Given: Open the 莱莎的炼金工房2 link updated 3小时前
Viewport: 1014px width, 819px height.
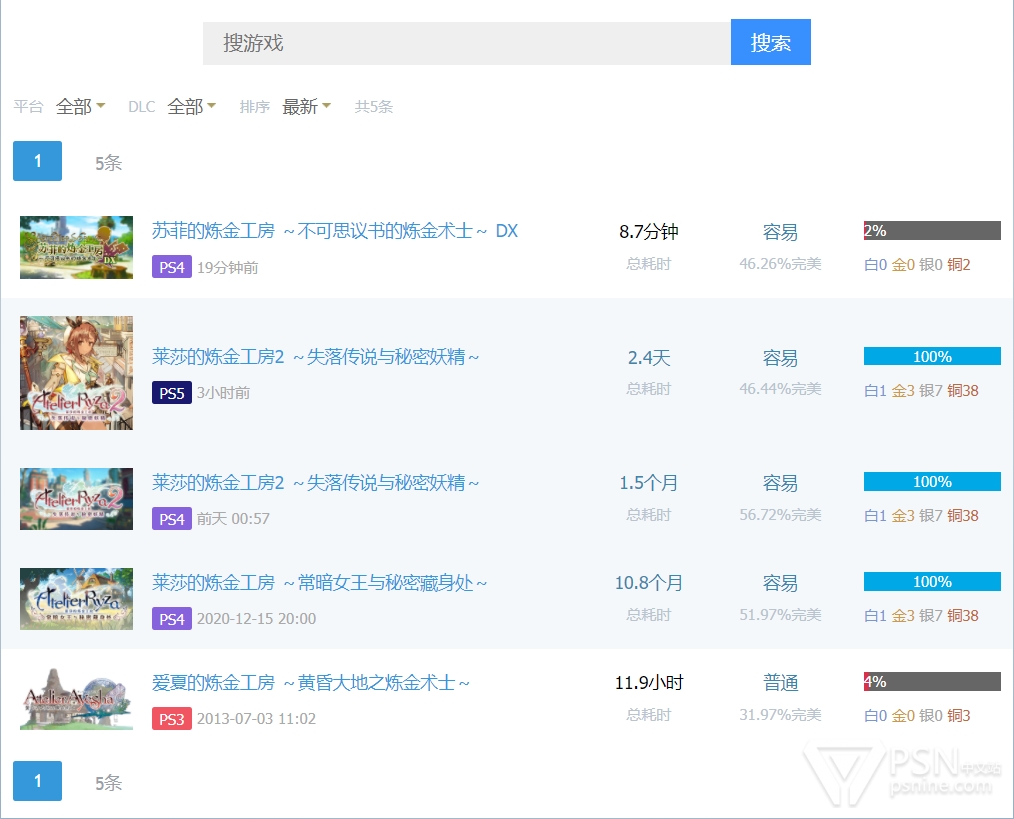Looking at the screenshot, I should click(316, 356).
